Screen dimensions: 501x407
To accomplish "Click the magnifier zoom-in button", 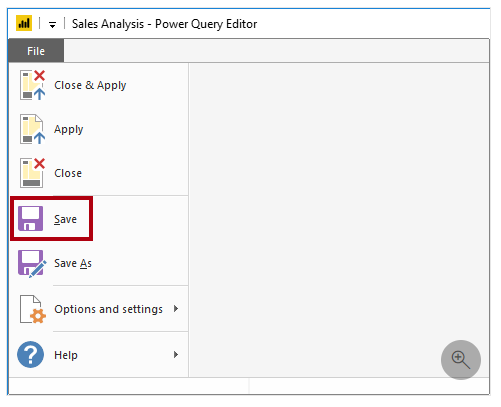I will 461,360.
